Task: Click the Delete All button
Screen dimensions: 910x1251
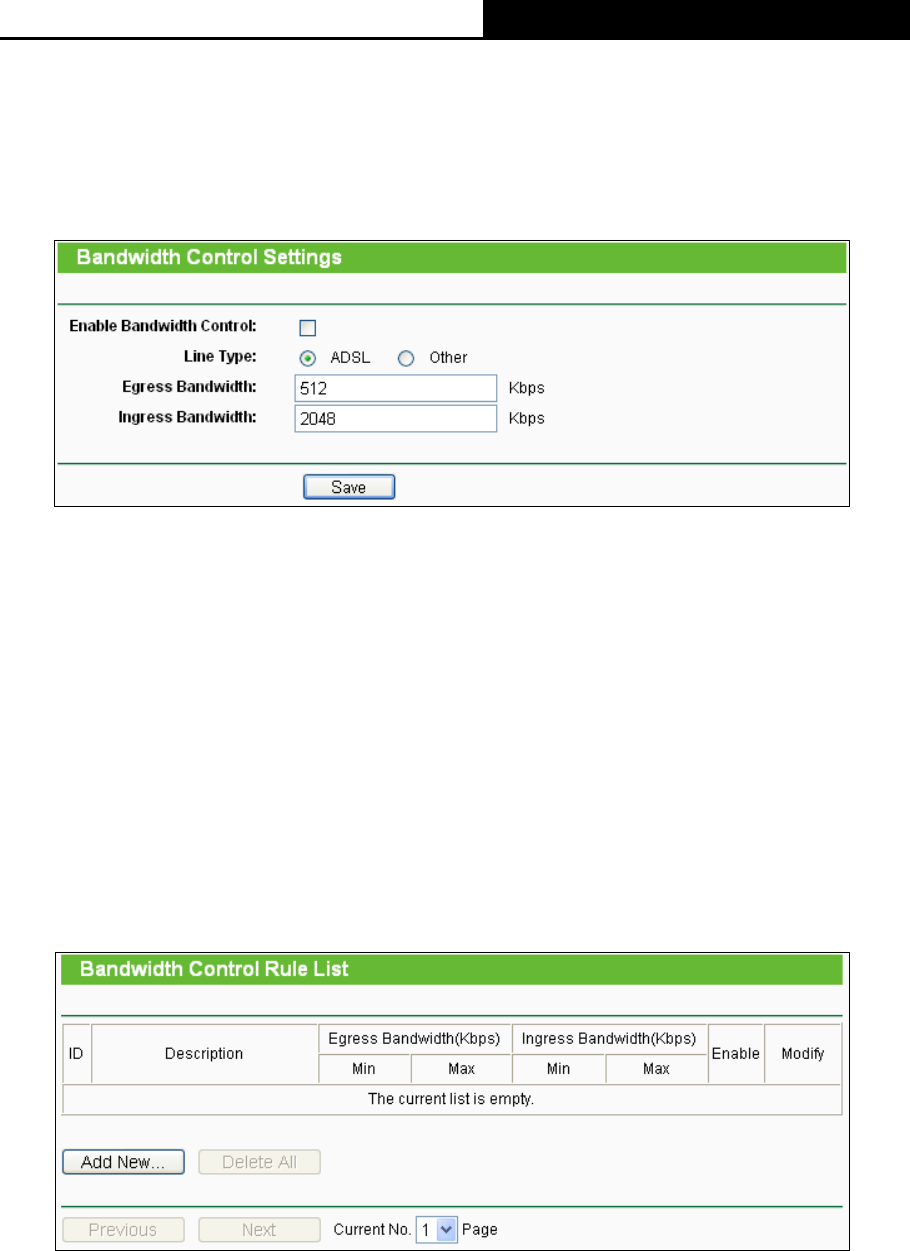Action: [x=260, y=1162]
